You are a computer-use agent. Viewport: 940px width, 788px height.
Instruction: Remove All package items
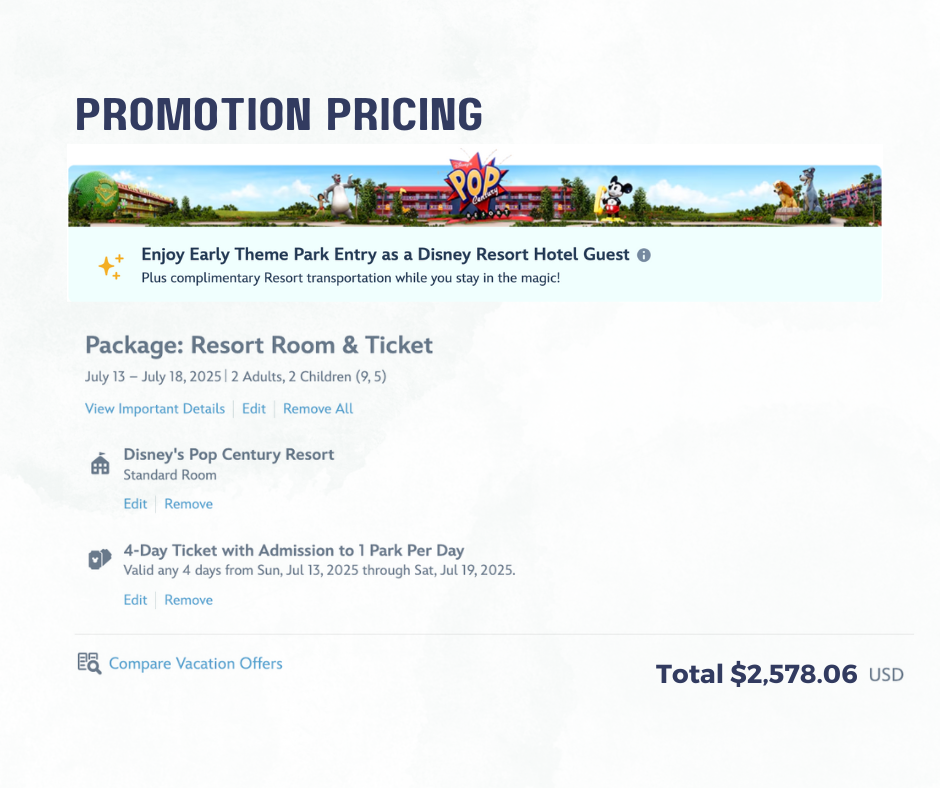[x=318, y=408]
